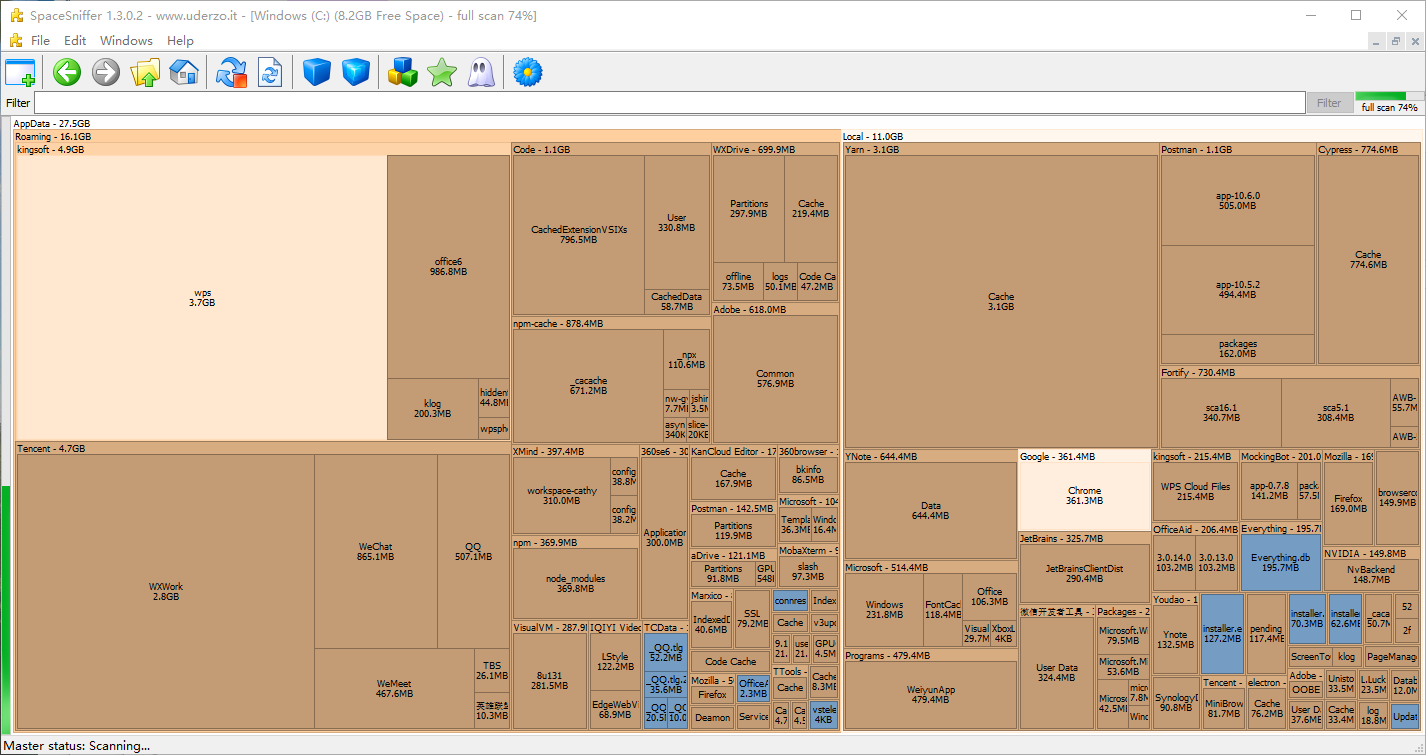
Task: Click the Filter button
Action: 1329,103
